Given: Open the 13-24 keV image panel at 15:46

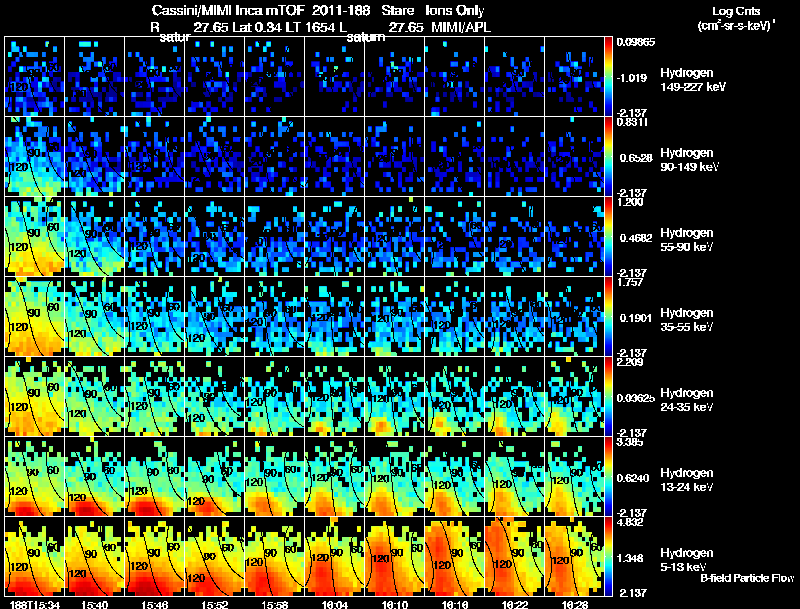Looking at the screenshot, I should tap(155, 477).
